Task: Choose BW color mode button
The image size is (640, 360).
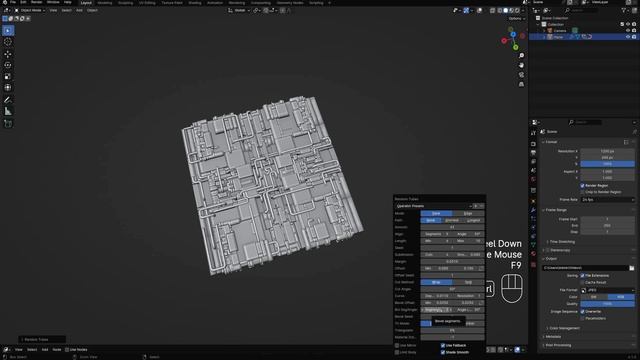Action: (594, 297)
